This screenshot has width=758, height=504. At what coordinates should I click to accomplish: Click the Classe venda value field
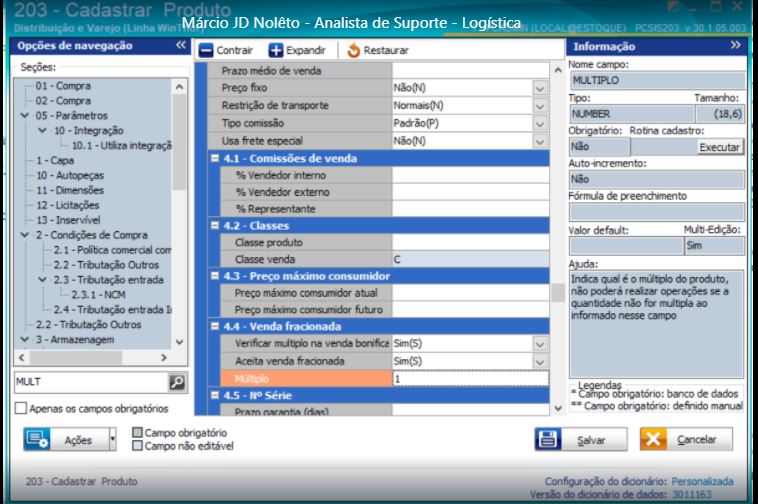coord(471,259)
